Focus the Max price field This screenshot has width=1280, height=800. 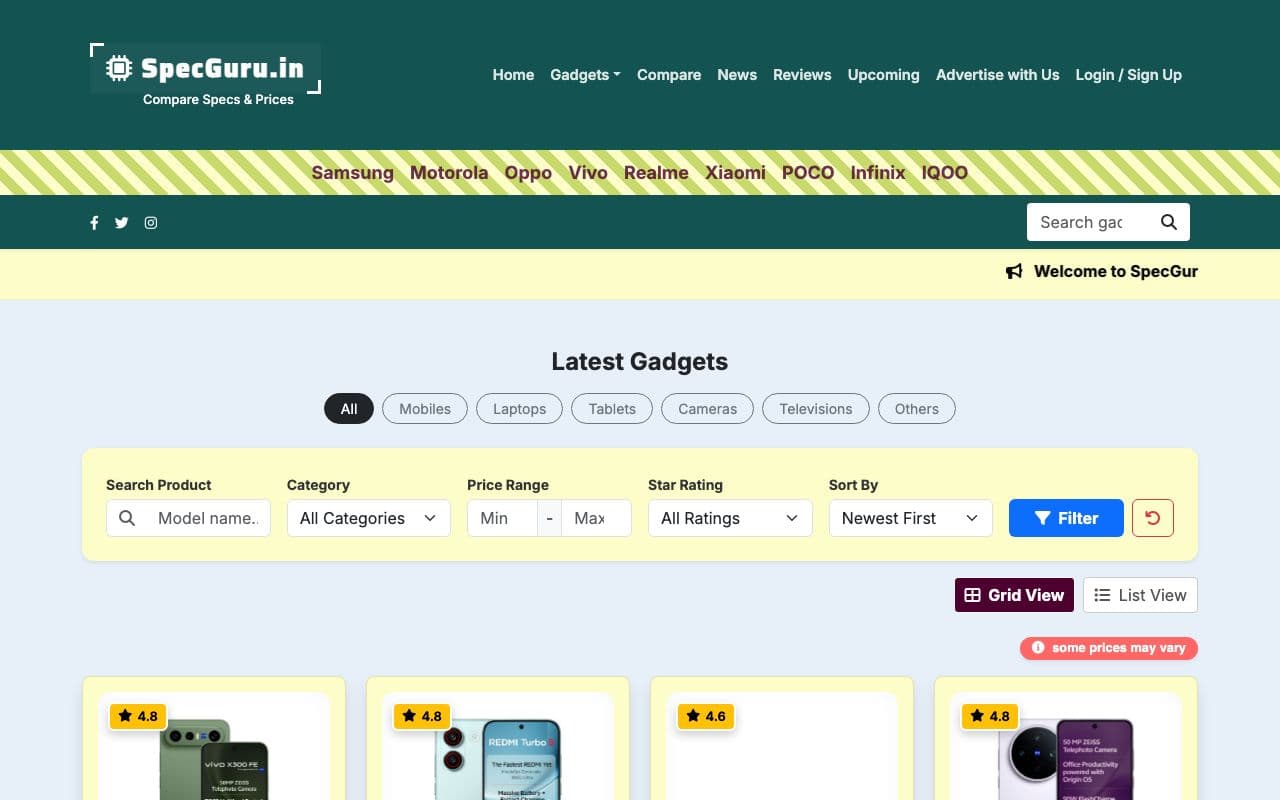pos(596,518)
